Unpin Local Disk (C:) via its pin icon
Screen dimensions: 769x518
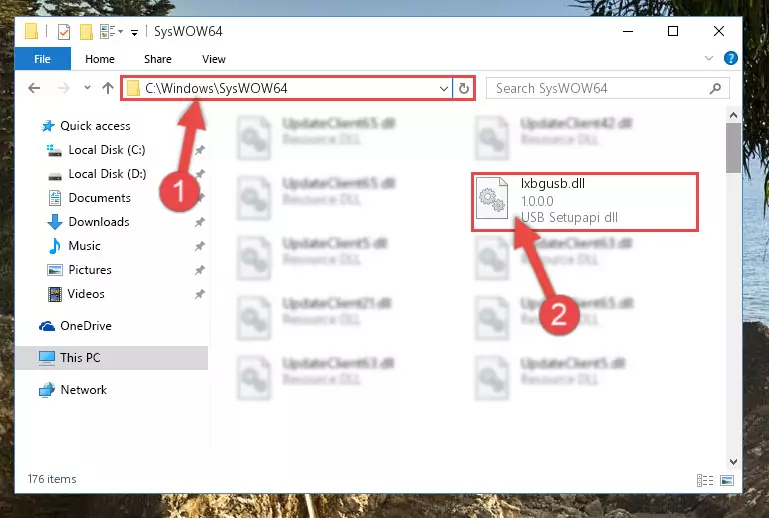pos(200,150)
